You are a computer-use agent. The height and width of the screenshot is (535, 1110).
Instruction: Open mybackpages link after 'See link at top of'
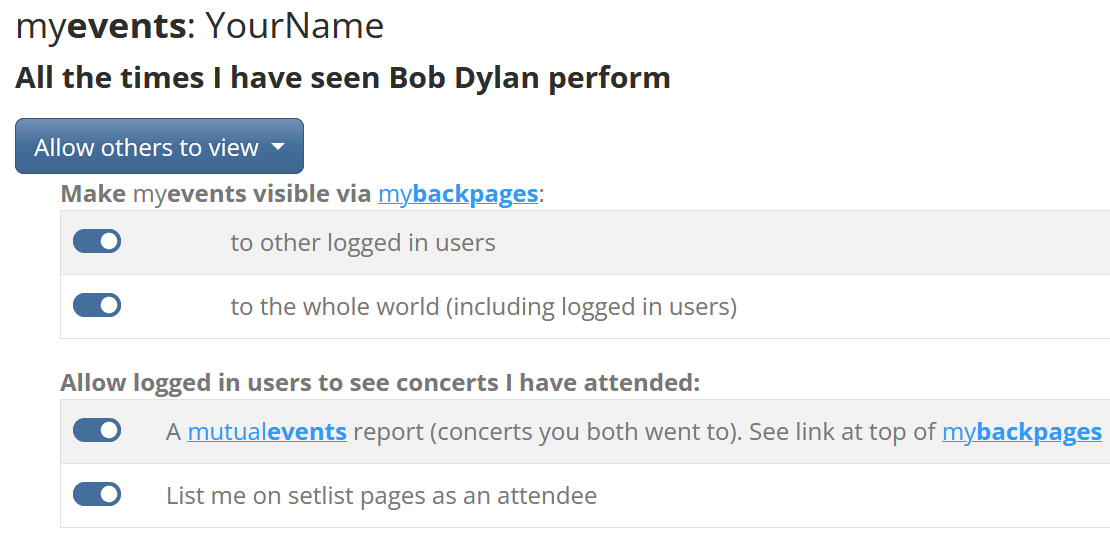[1021, 432]
